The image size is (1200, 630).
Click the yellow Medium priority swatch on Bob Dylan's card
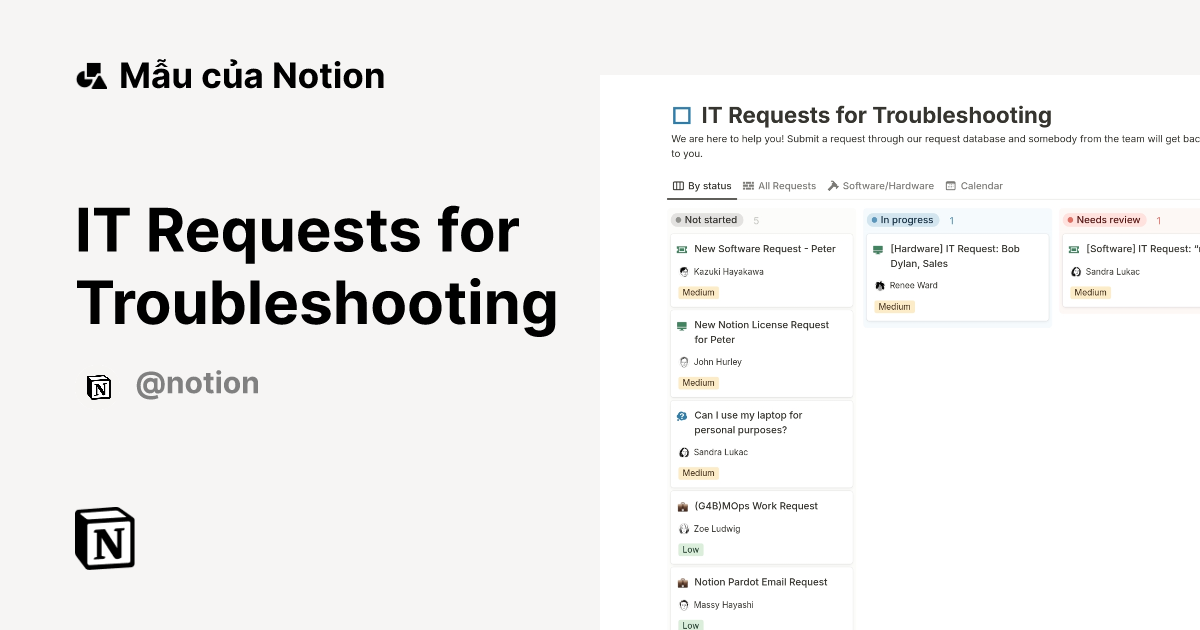click(894, 307)
